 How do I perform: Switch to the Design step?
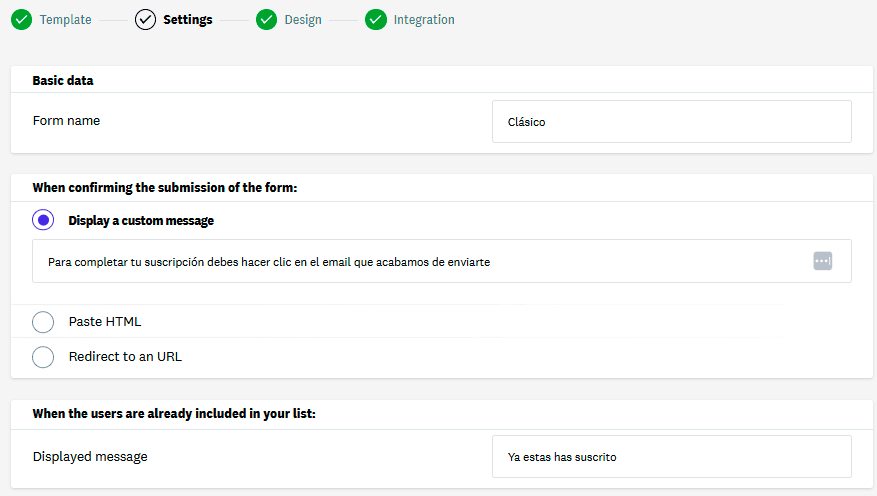(x=303, y=20)
